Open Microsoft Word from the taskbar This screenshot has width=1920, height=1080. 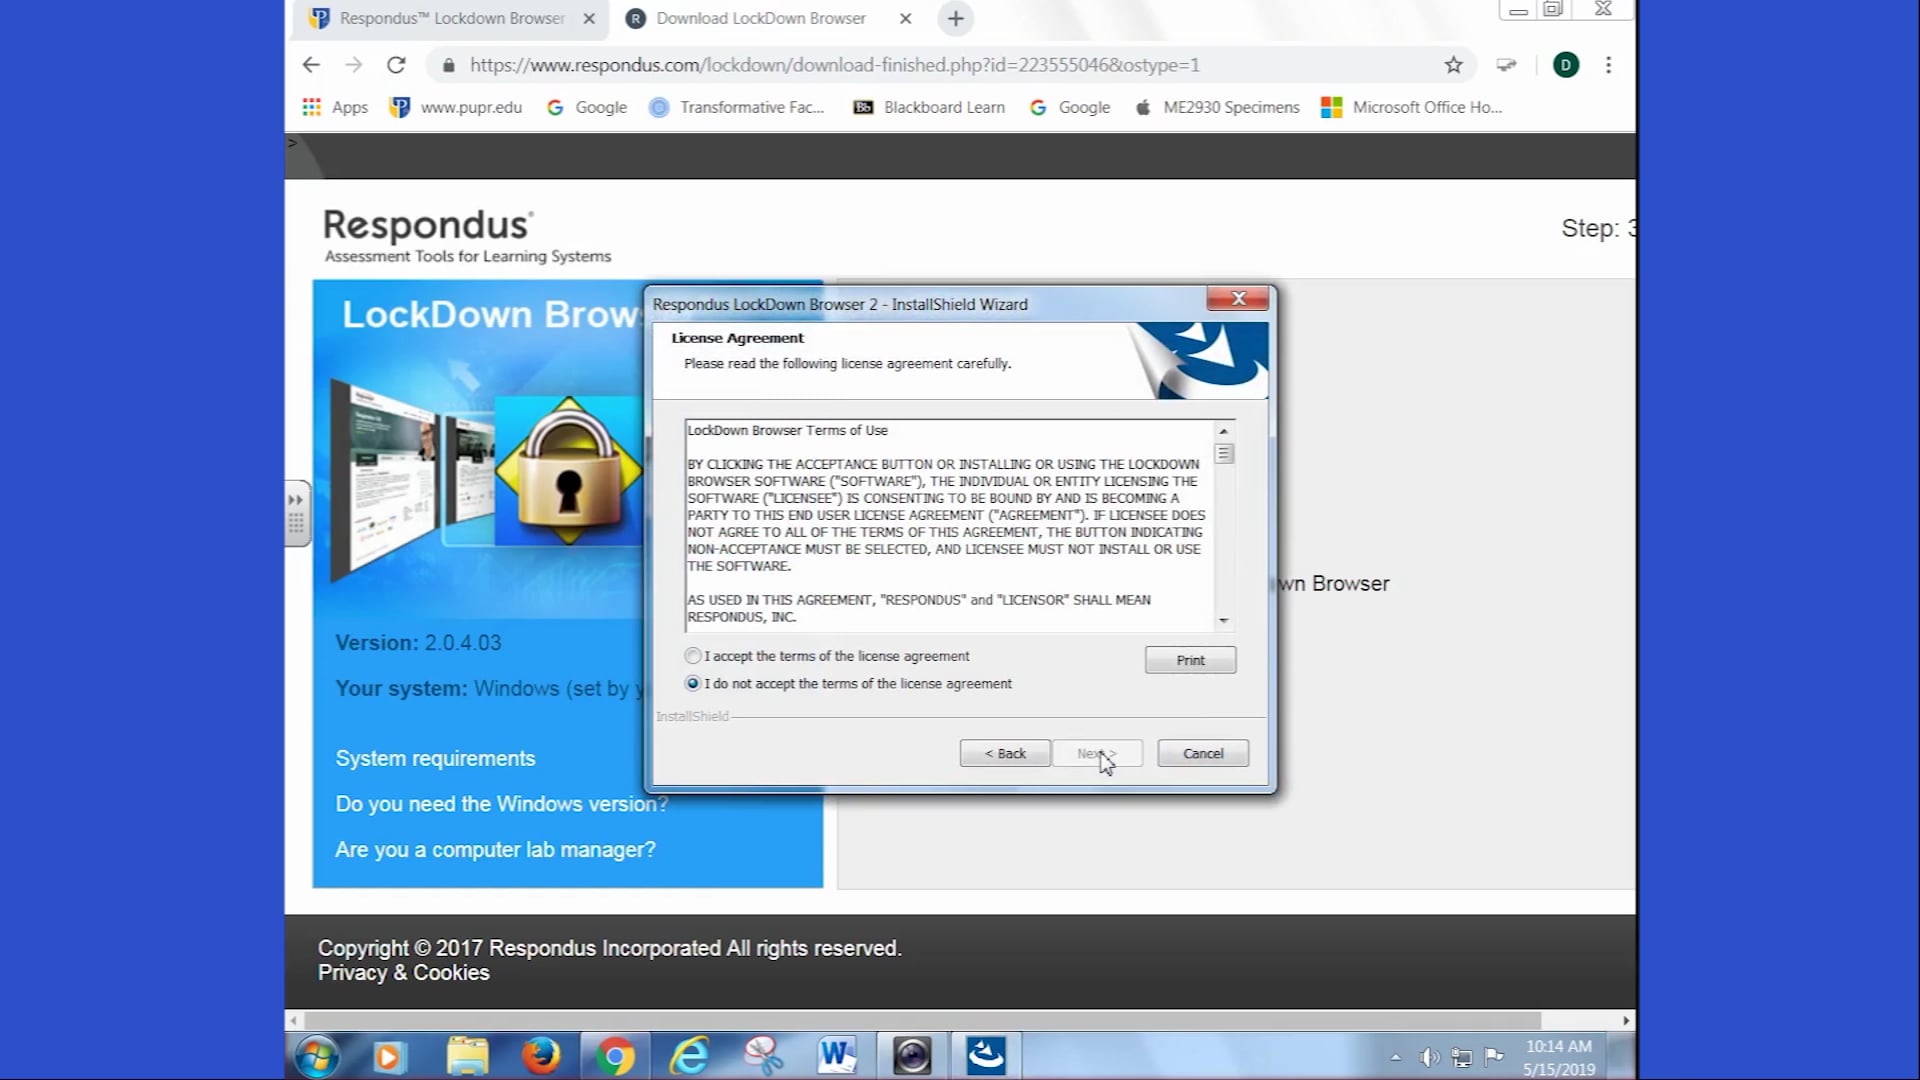point(836,1055)
